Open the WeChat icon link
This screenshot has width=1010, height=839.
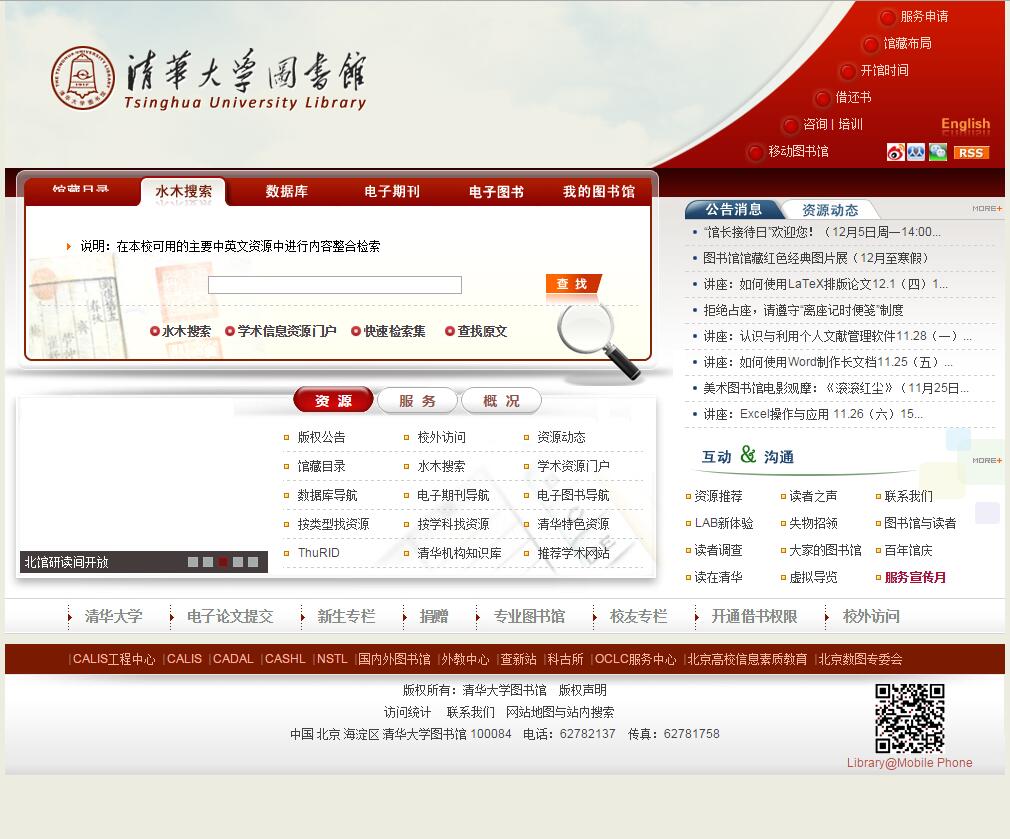(937, 152)
